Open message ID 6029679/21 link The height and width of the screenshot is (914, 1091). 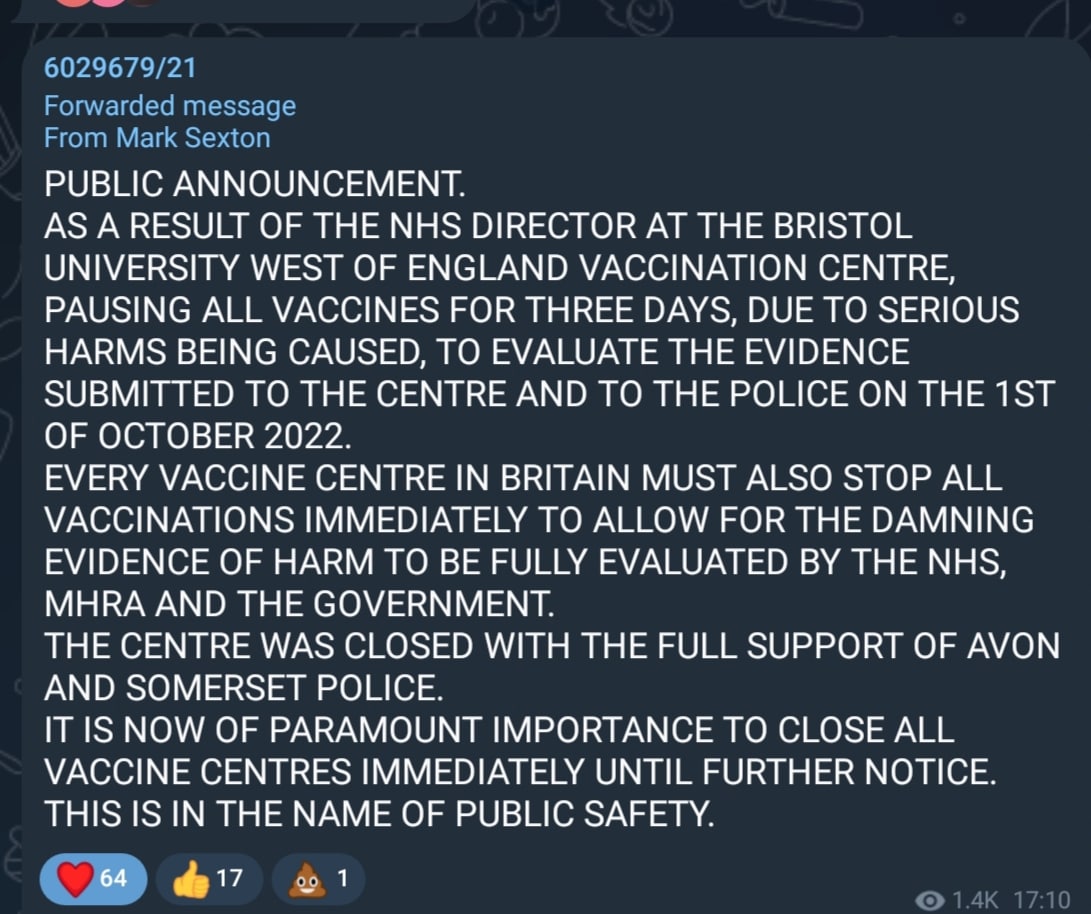pos(120,68)
